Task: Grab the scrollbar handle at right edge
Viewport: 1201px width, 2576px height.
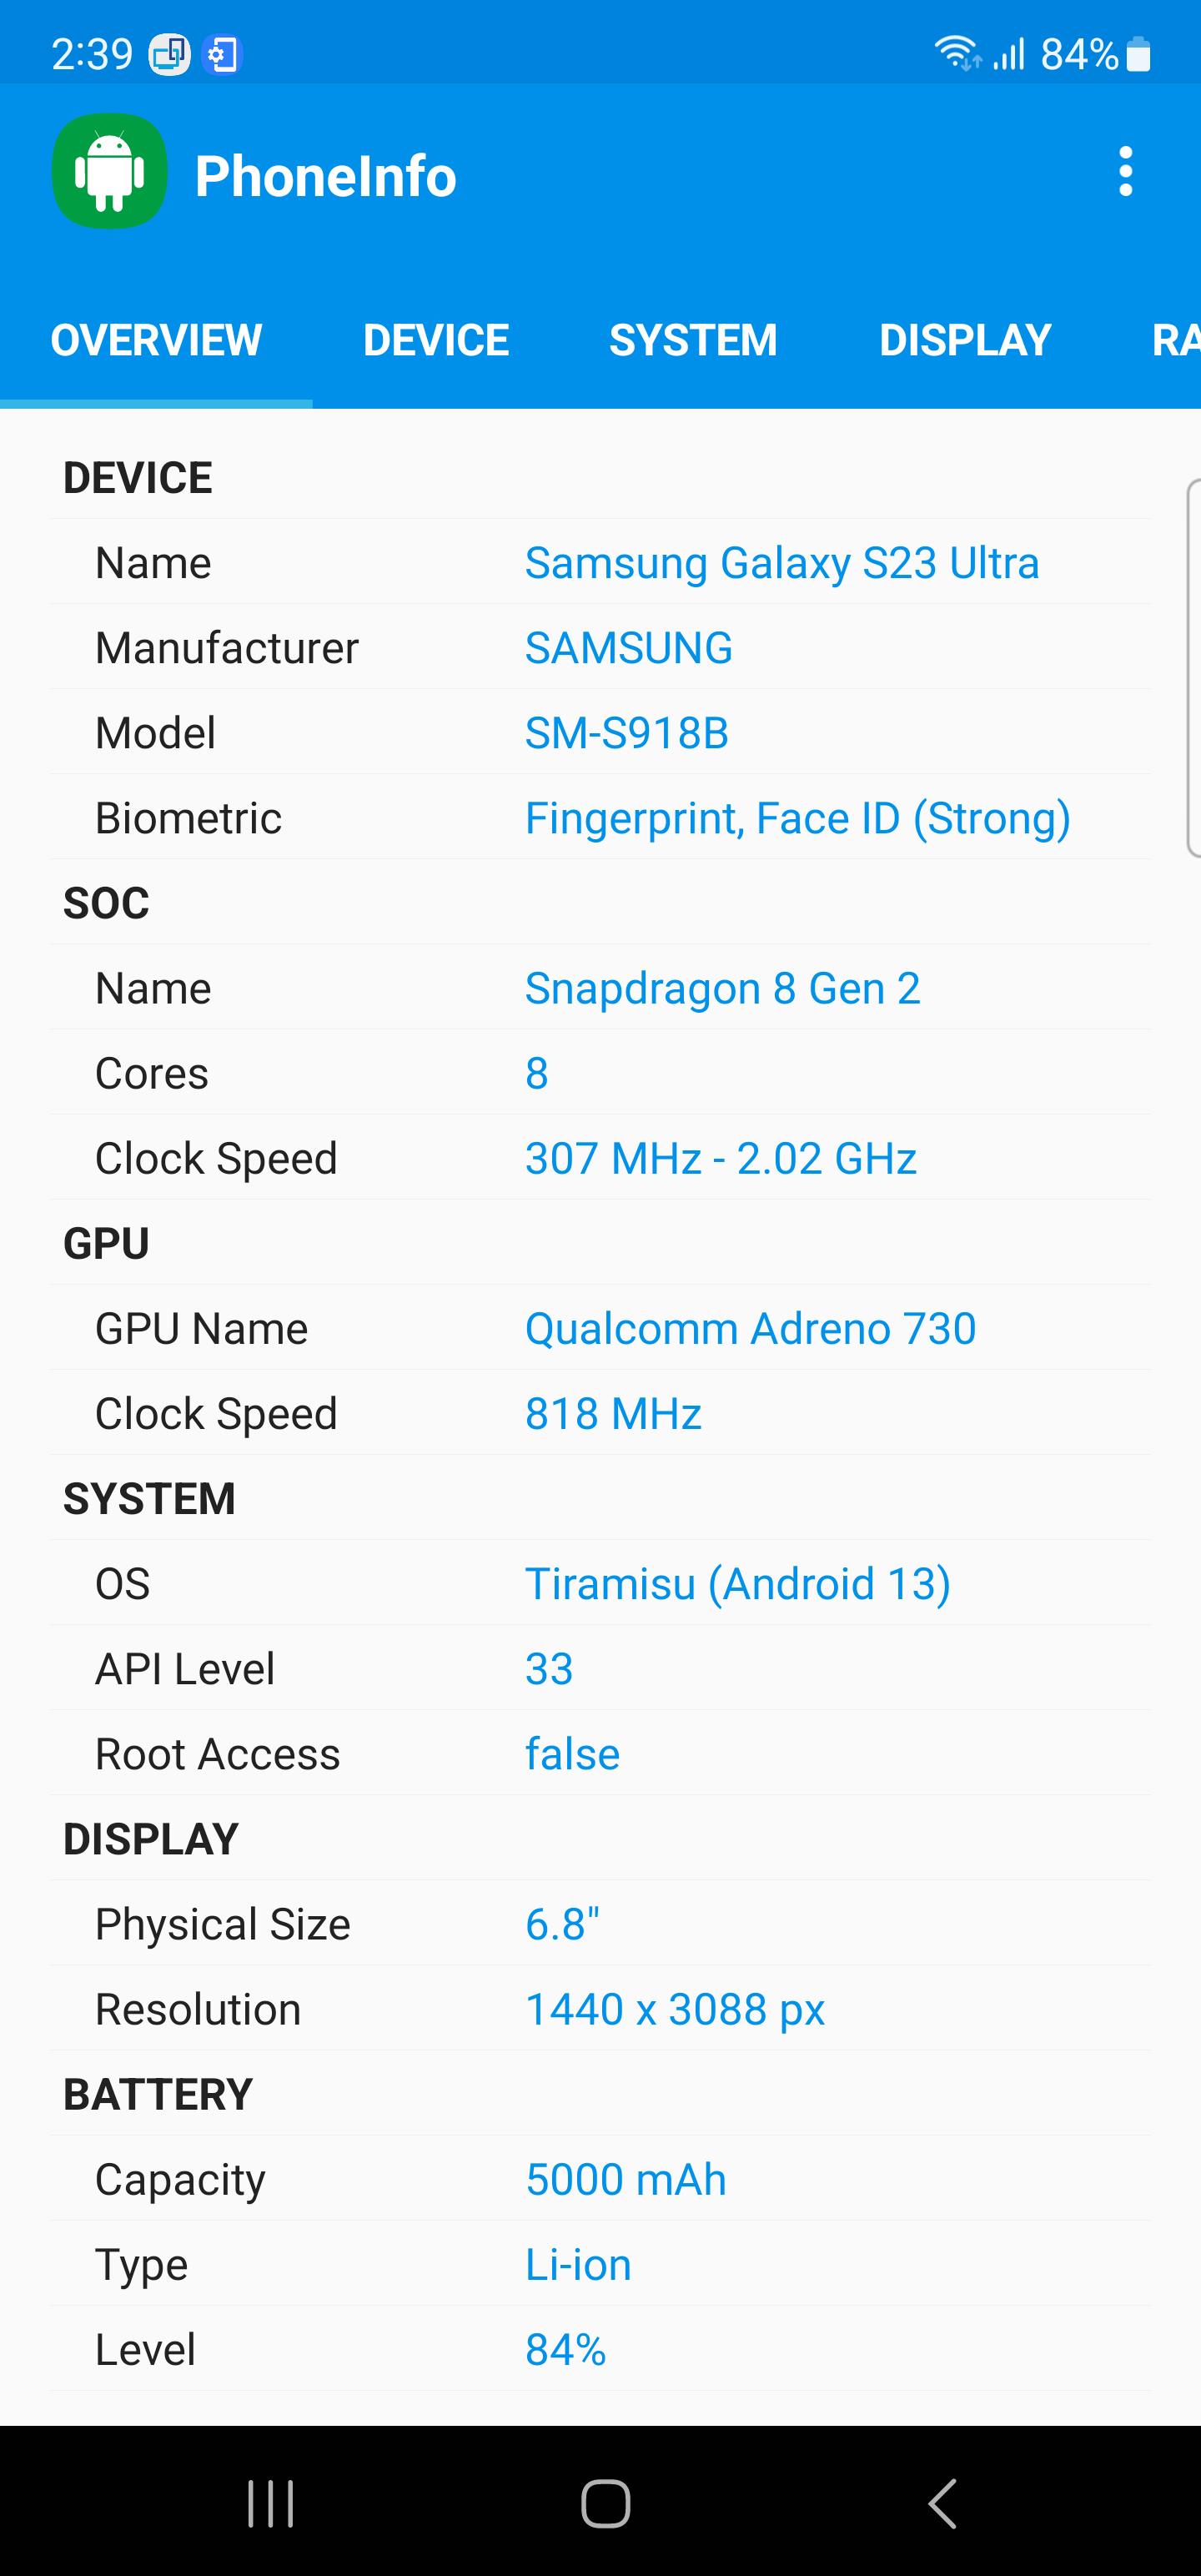Action: [1193, 668]
